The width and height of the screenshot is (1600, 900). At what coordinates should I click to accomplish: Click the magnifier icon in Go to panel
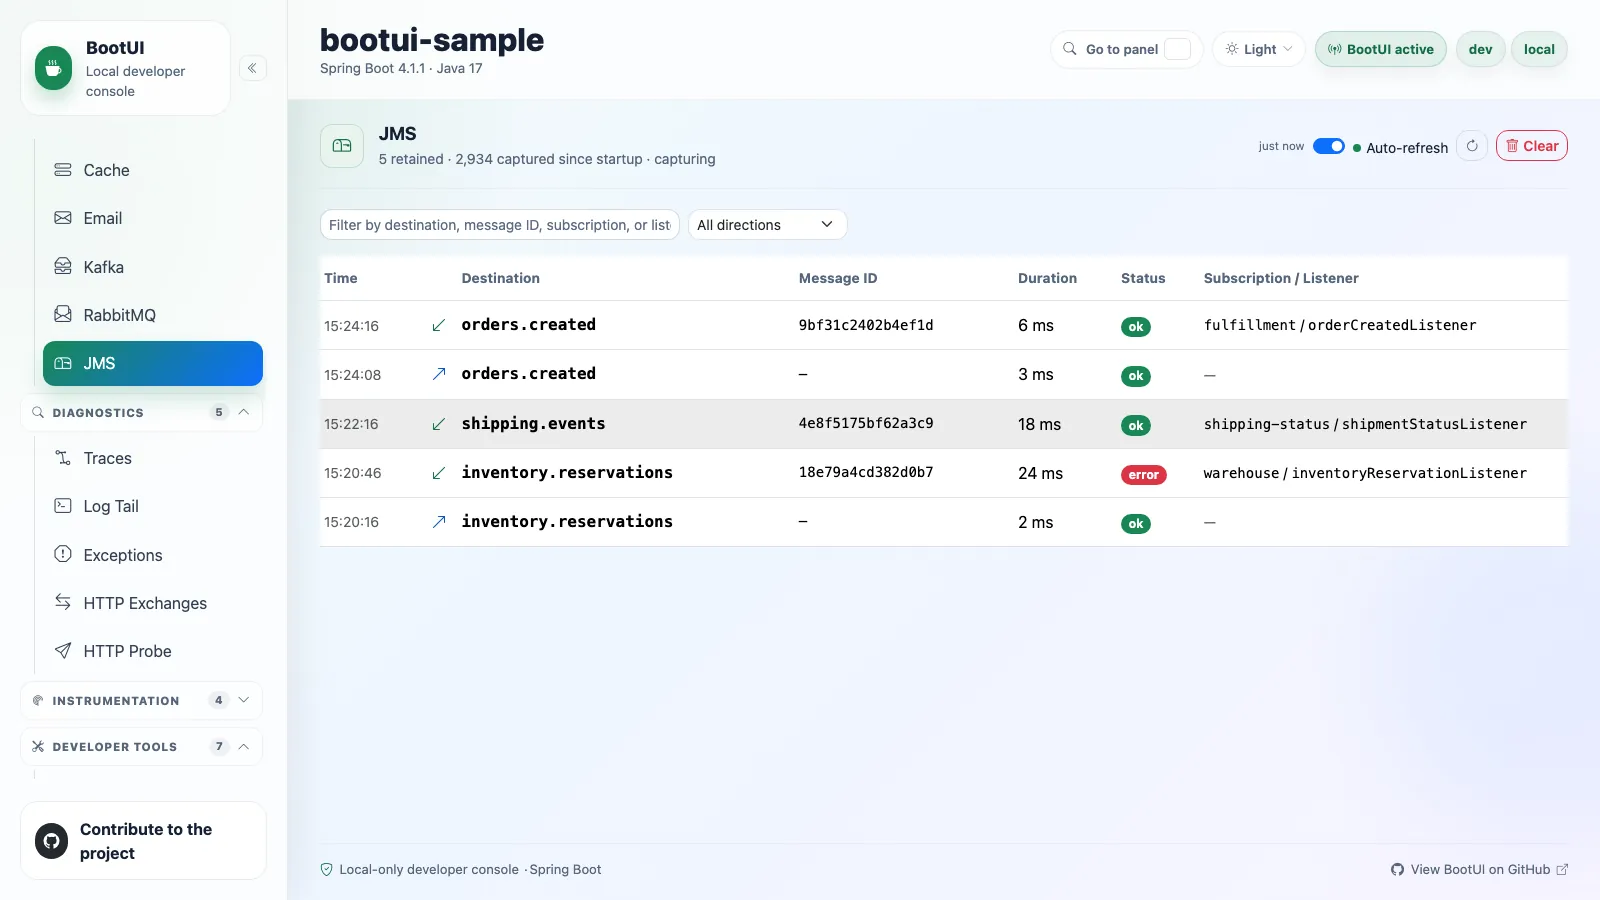point(1070,49)
